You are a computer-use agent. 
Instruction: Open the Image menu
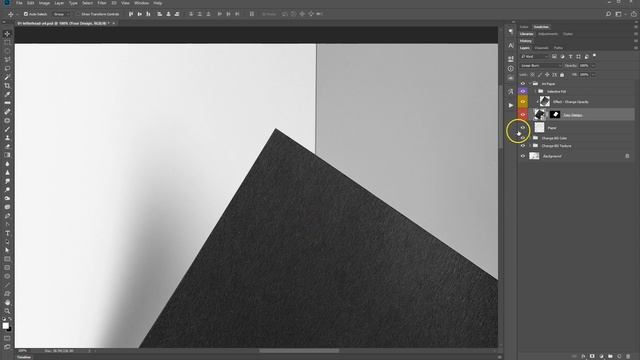[x=44, y=3]
